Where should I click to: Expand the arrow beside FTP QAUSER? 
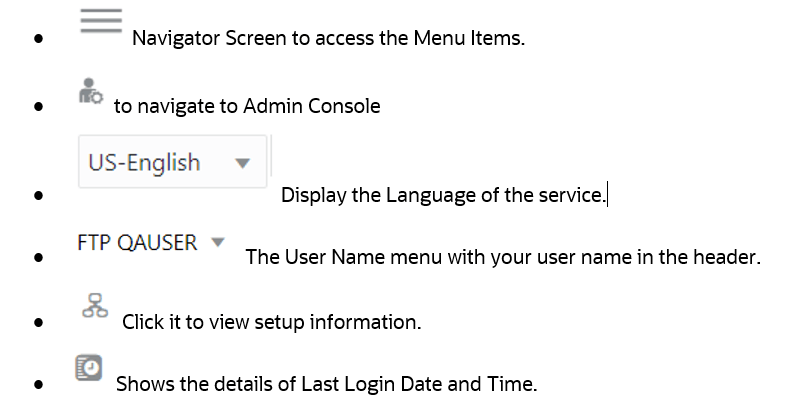[x=219, y=242]
